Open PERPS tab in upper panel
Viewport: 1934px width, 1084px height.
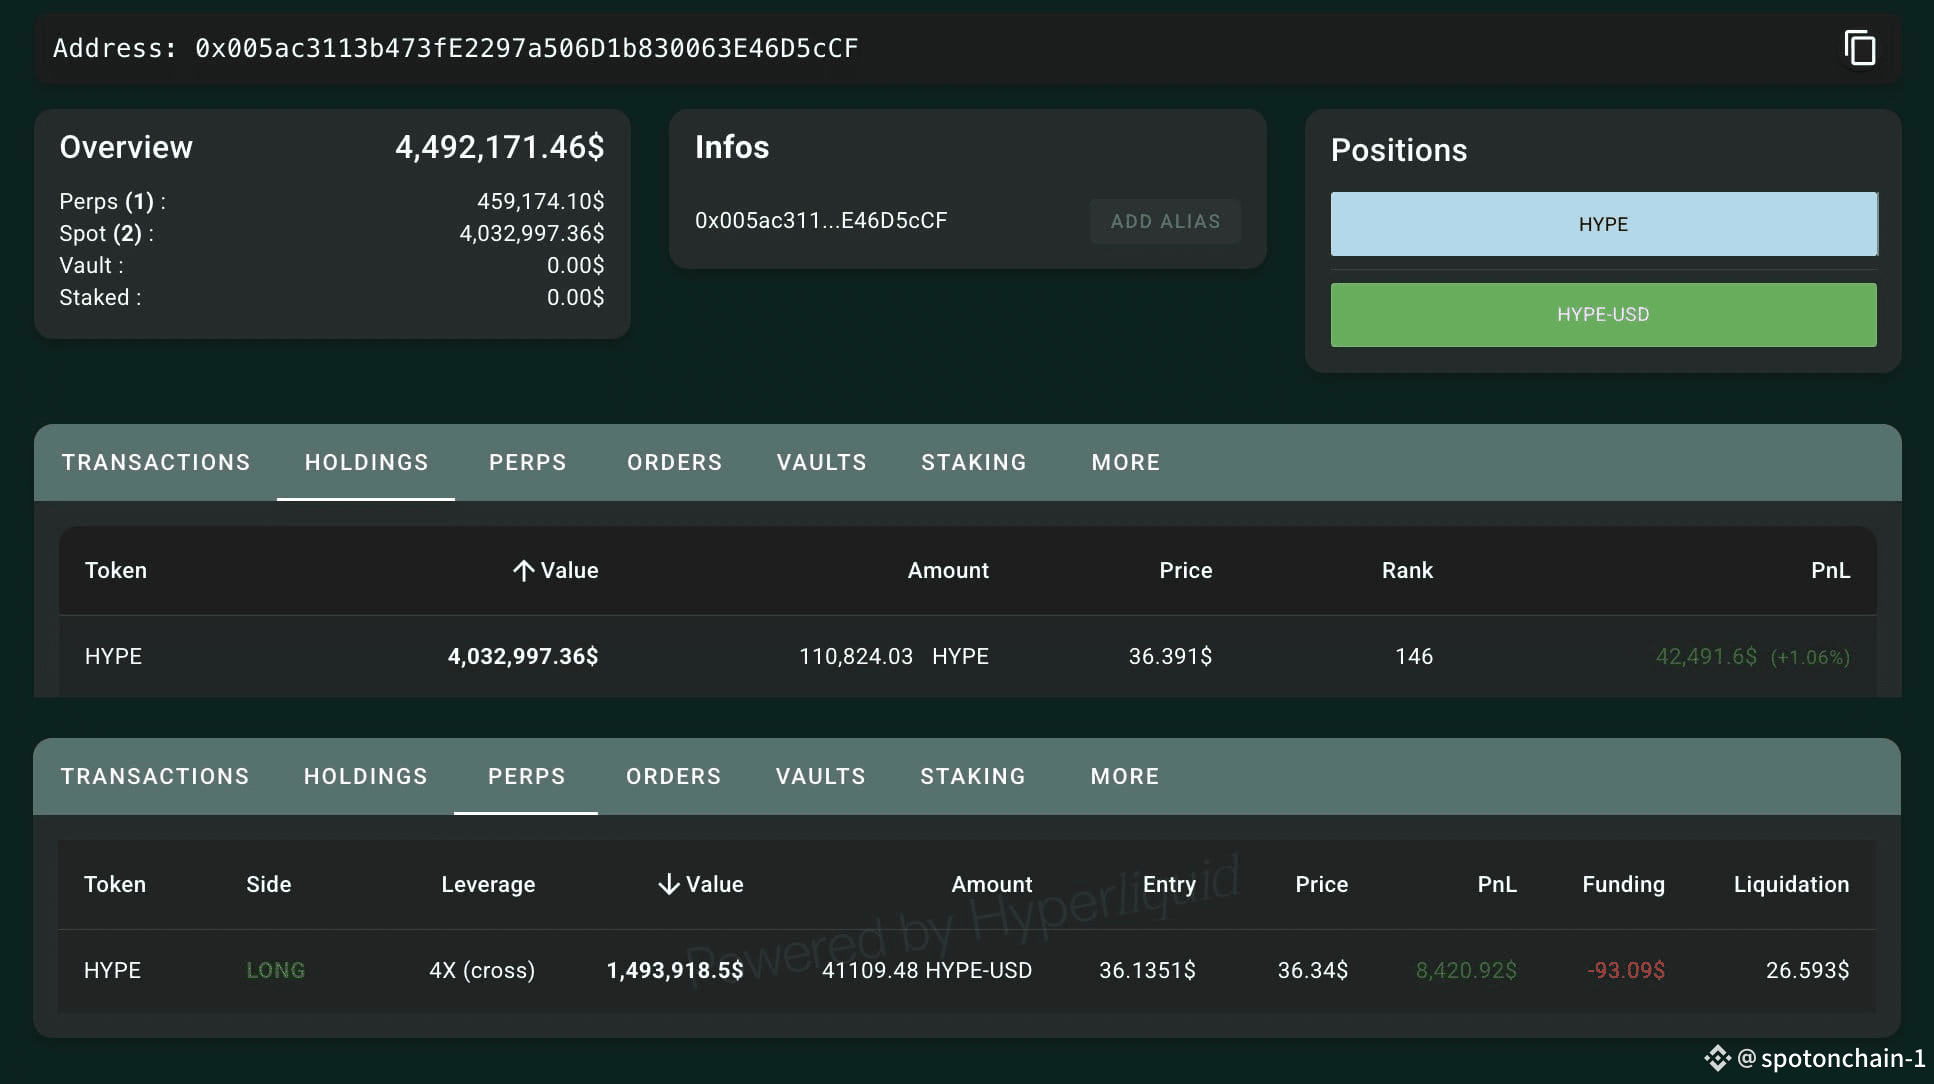[x=527, y=463]
